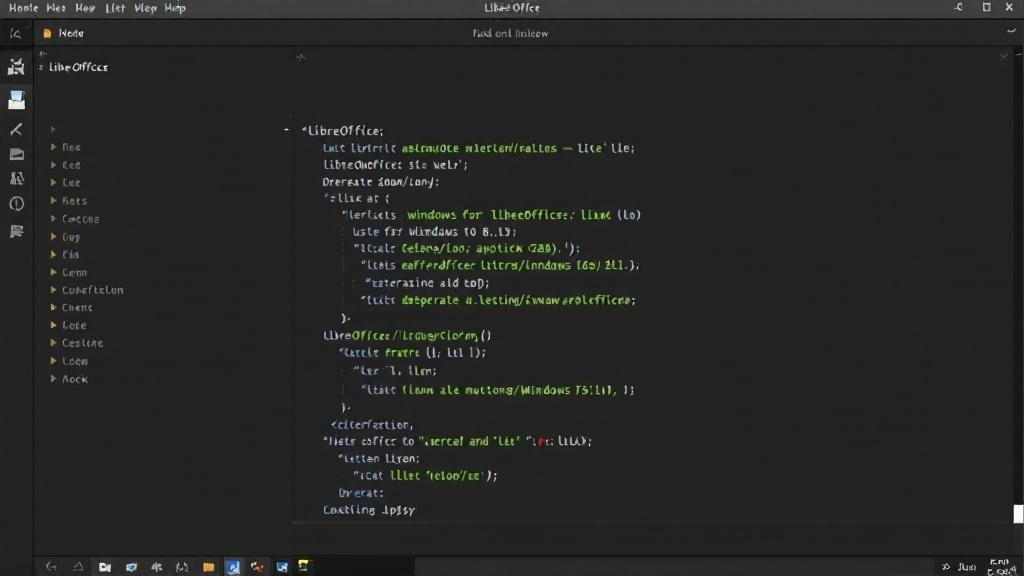The height and width of the screenshot is (576, 1024).
Task: Expand the 'Loem' tree item arrow
Action: coord(54,360)
